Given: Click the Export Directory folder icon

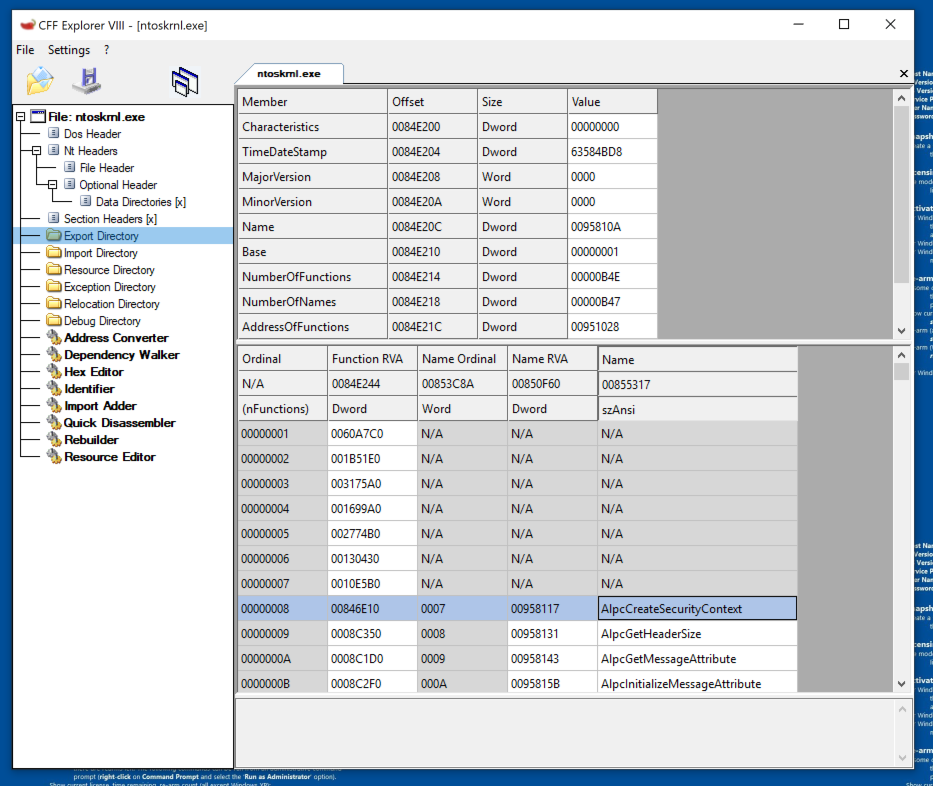Looking at the screenshot, I should pyautogui.click(x=54, y=236).
